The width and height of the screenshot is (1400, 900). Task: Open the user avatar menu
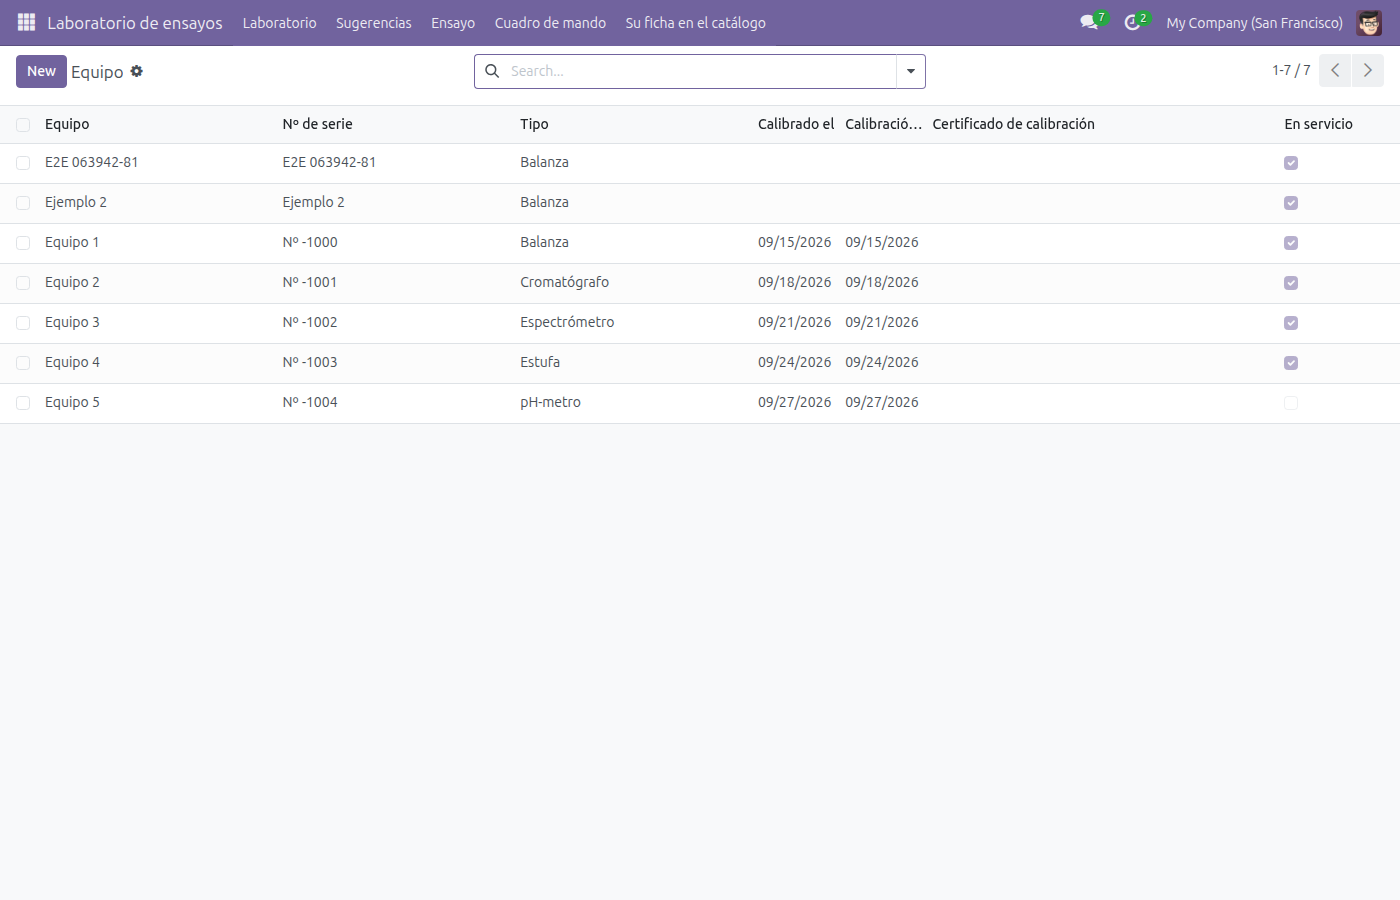pos(1369,22)
